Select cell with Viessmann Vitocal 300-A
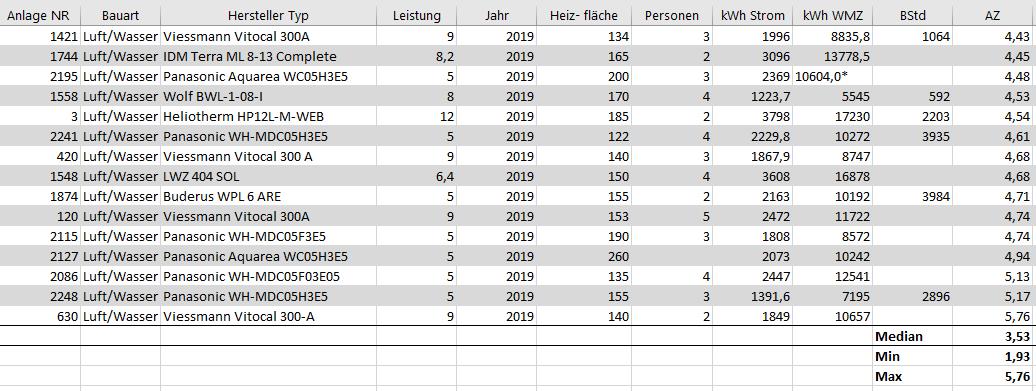Image resolution: width=1036 pixels, height=391 pixels. [x=268, y=316]
